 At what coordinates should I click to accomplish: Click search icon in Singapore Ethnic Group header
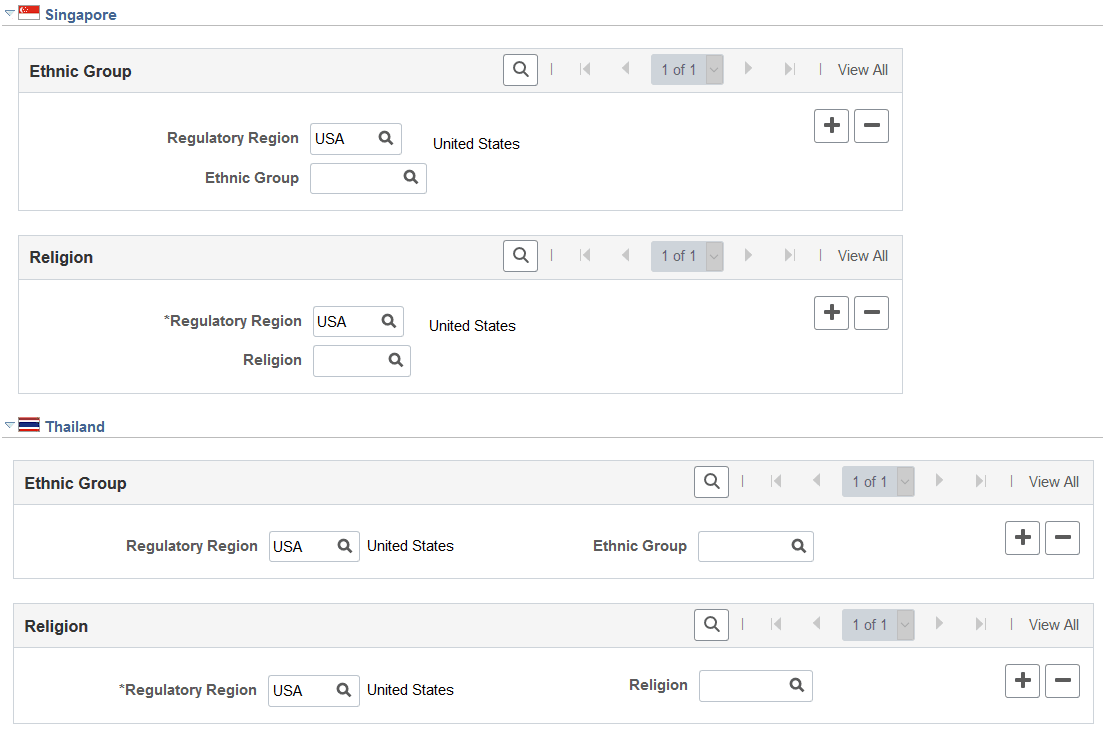521,70
